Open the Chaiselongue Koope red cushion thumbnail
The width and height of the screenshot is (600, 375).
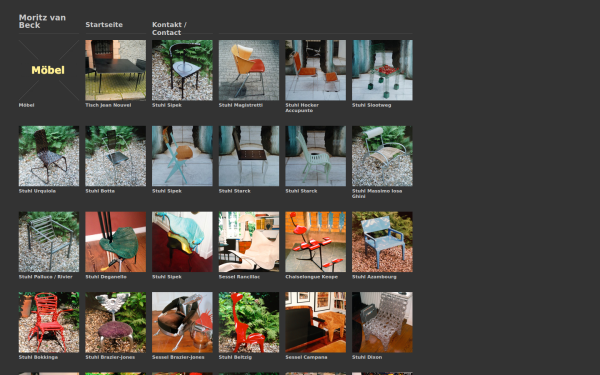click(315, 242)
